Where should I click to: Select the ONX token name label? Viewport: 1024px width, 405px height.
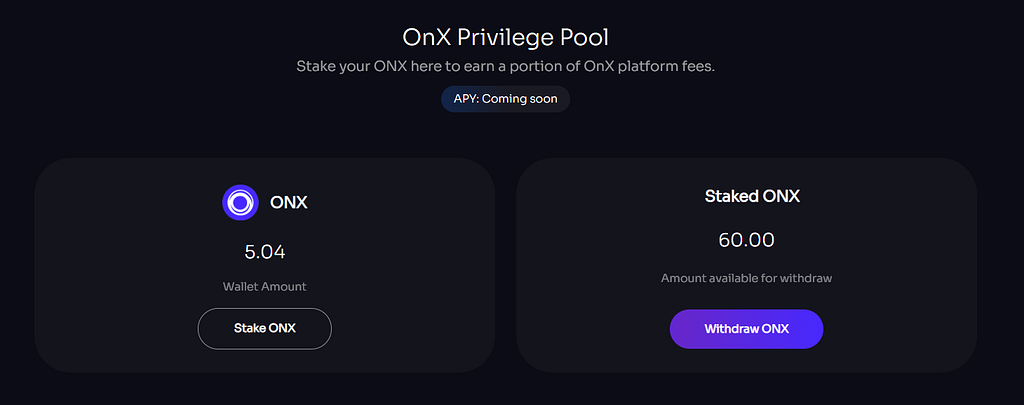click(x=289, y=203)
